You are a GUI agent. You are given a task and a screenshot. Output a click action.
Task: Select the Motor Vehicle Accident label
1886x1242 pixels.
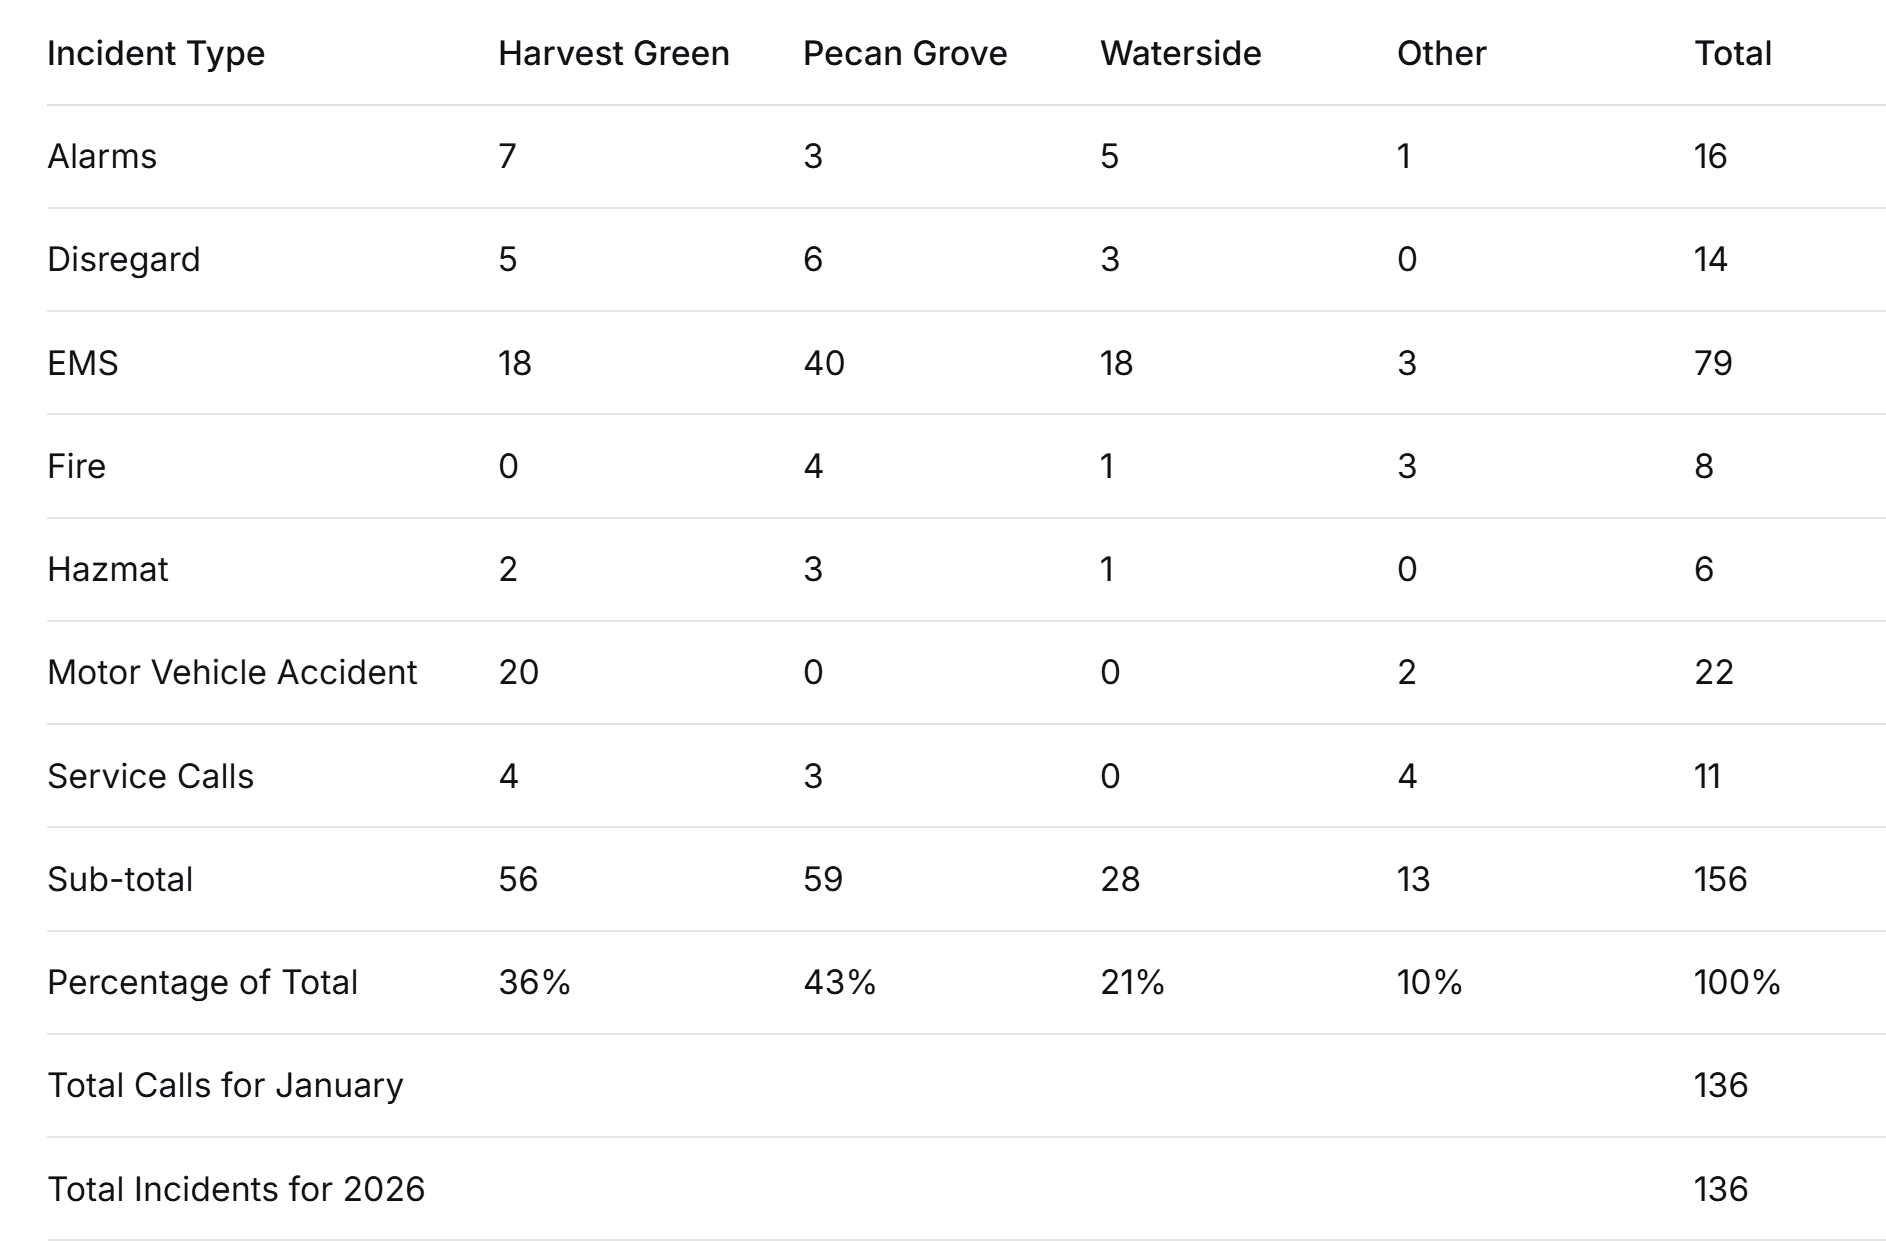232,672
